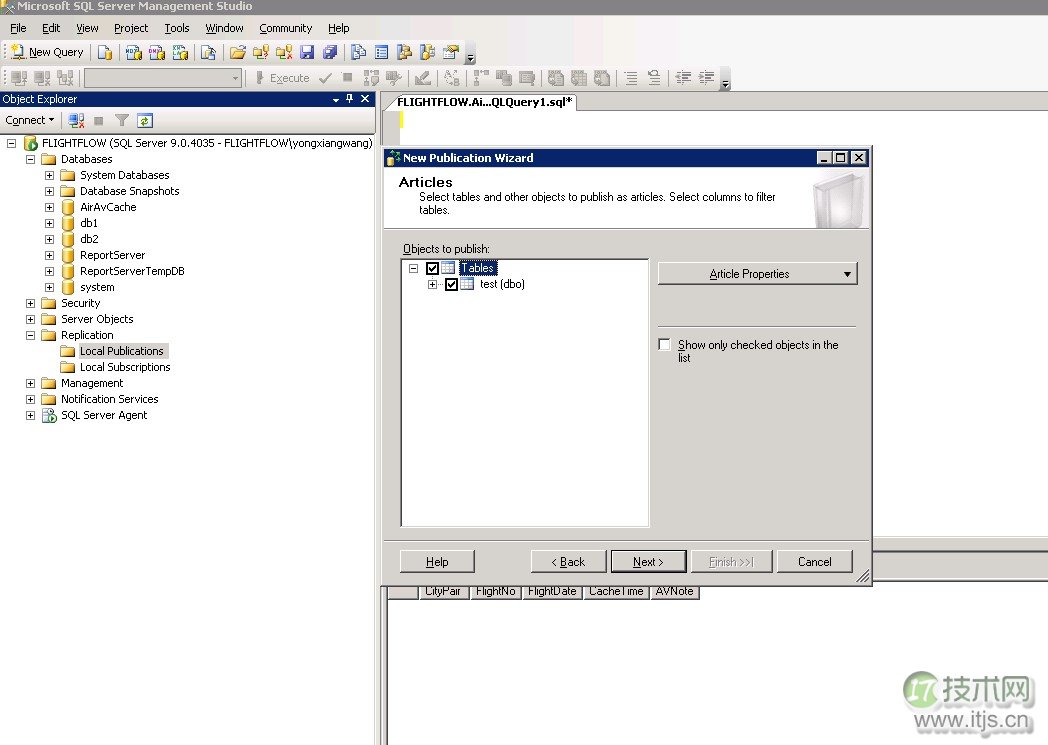Screen dimensions: 1048x745
Task: Click the Object Explorer filter icon
Action: [122, 120]
